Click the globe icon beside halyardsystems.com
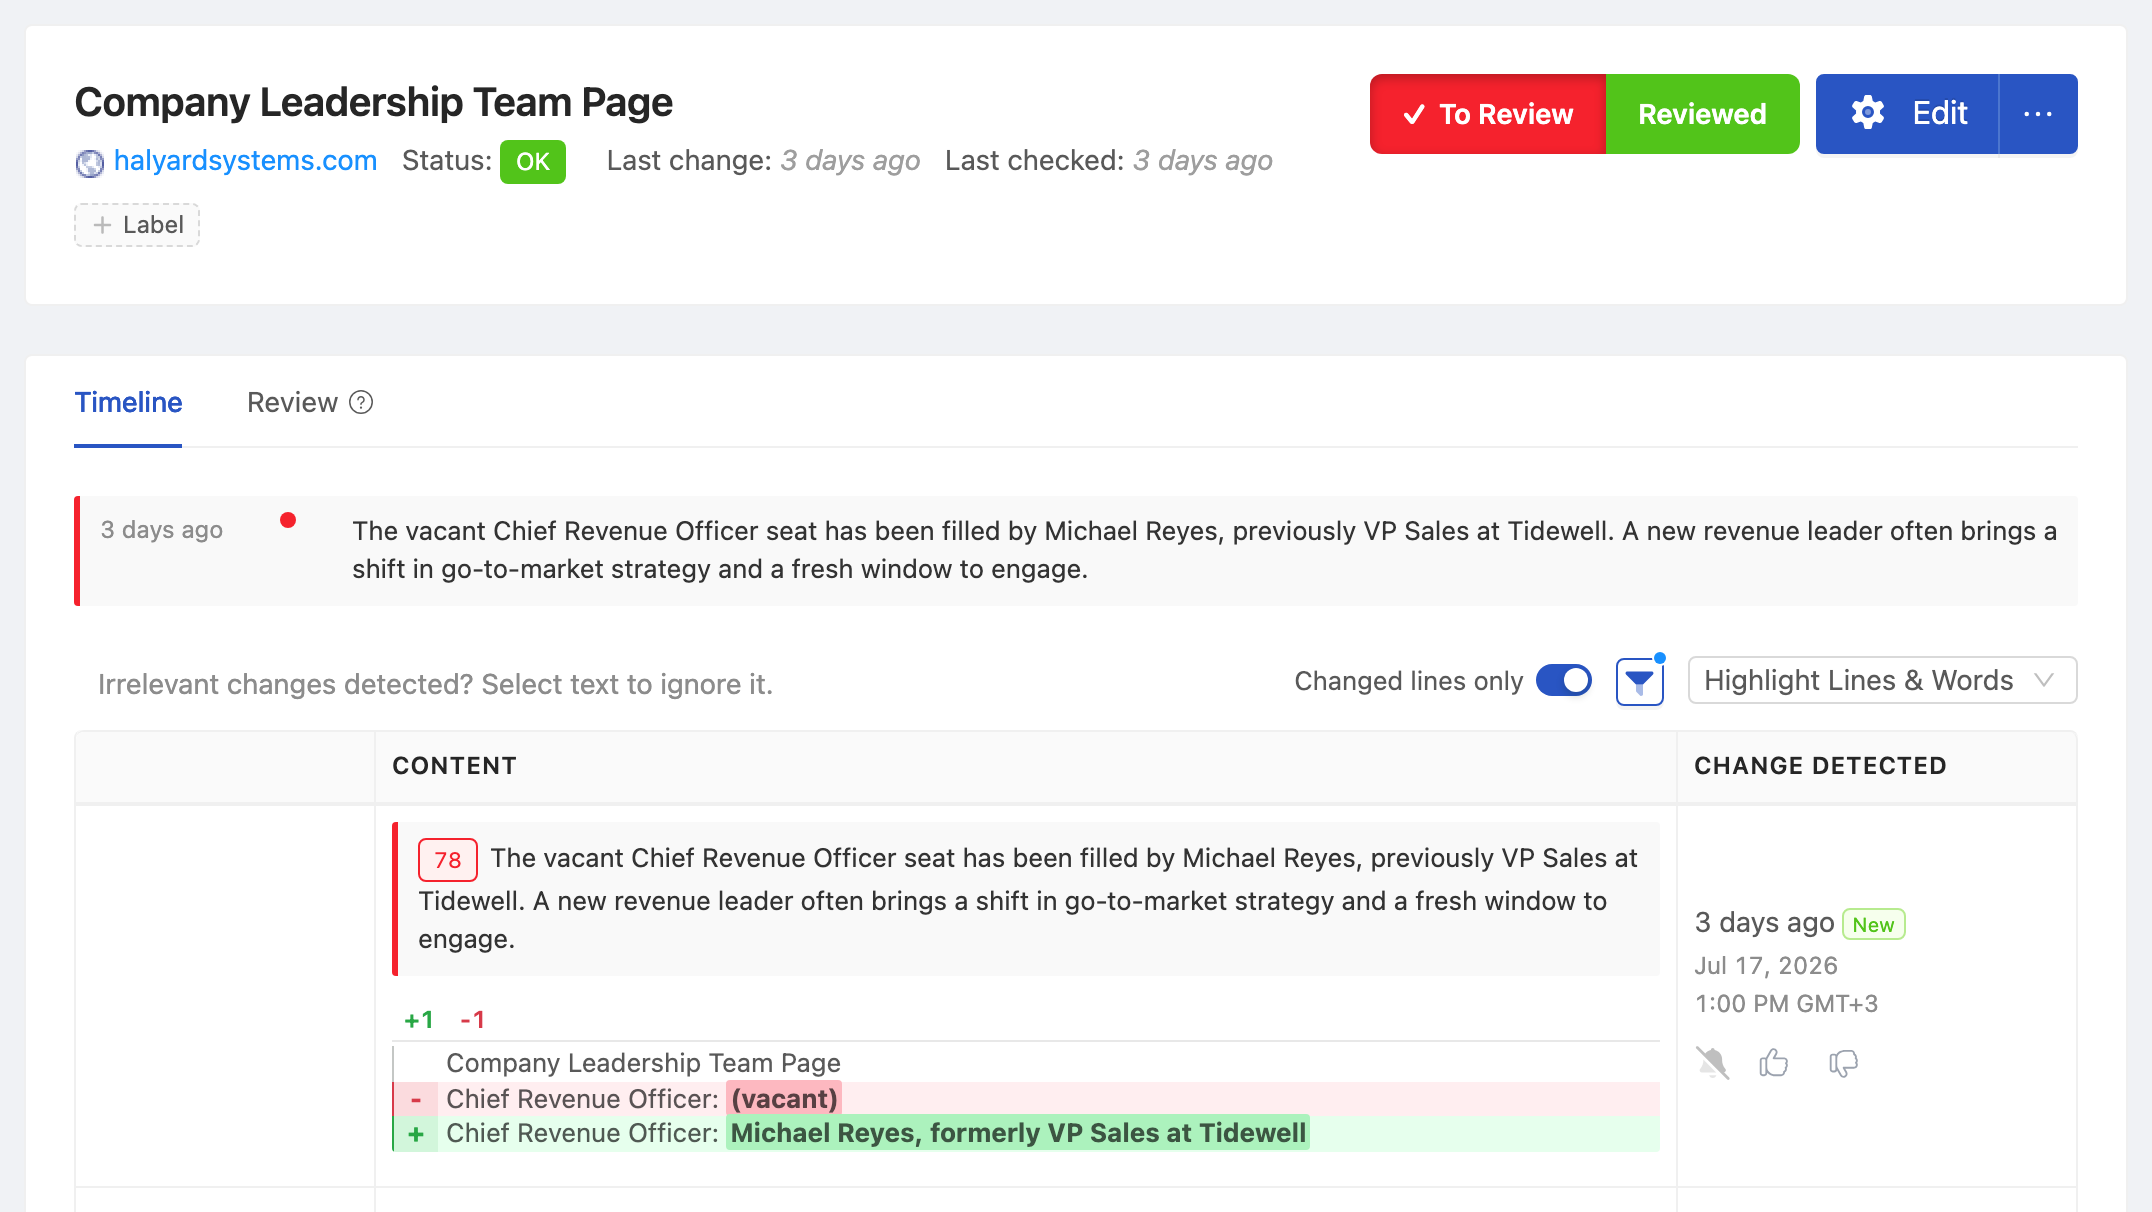2152x1212 pixels. tap(89, 162)
